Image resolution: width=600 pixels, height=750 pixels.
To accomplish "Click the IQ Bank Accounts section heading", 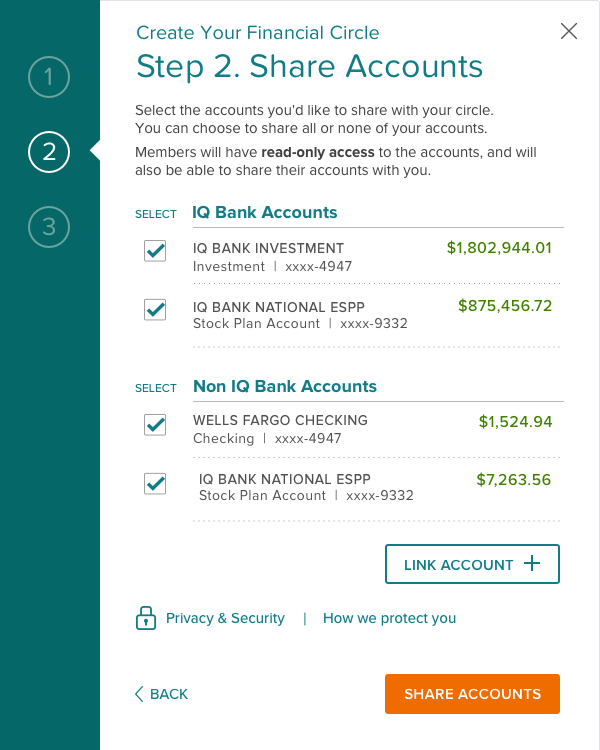I will coord(265,212).
